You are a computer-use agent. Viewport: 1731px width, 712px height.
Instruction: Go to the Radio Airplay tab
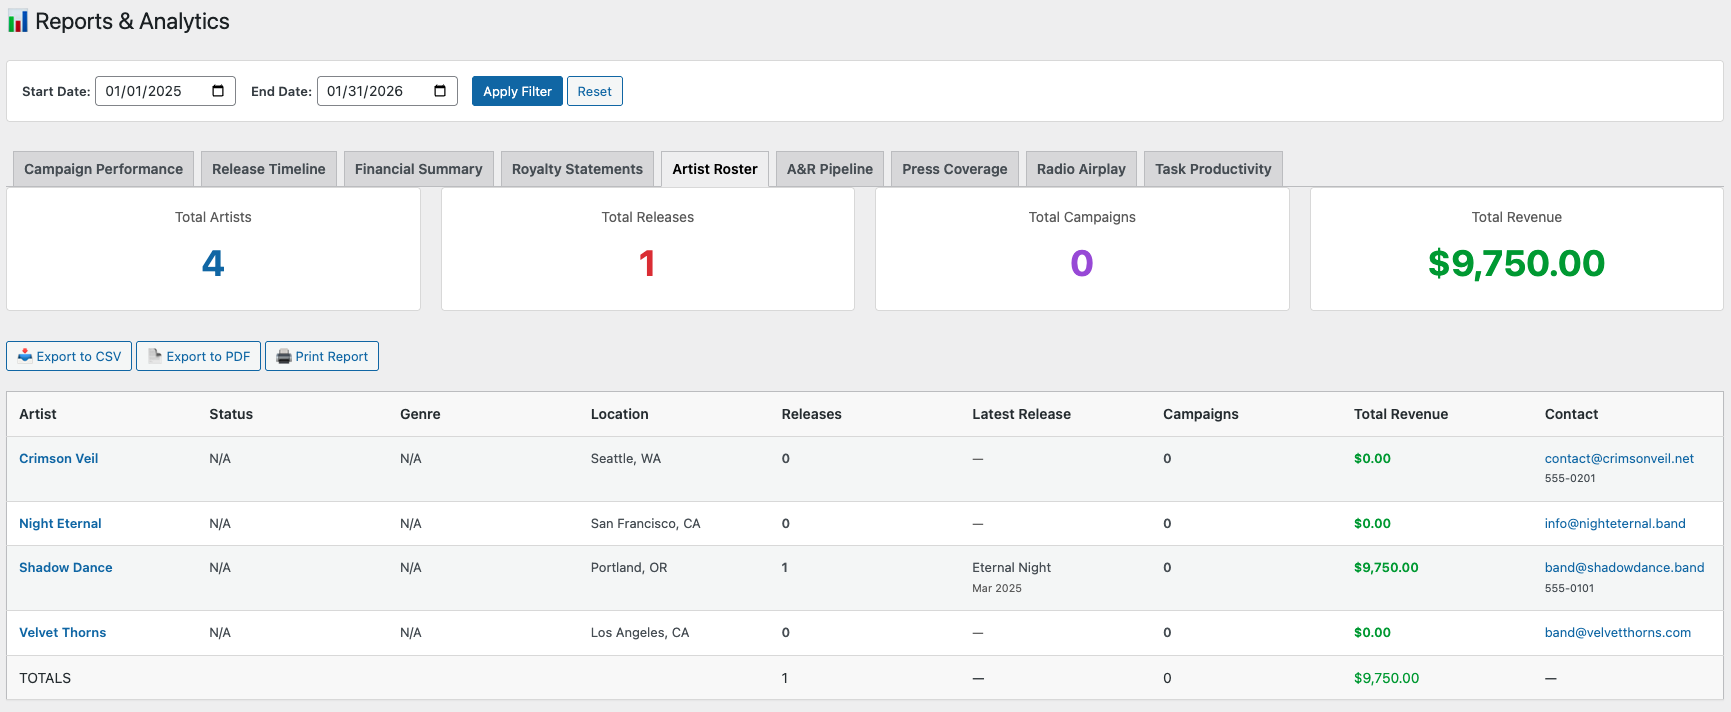pos(1081,169)
